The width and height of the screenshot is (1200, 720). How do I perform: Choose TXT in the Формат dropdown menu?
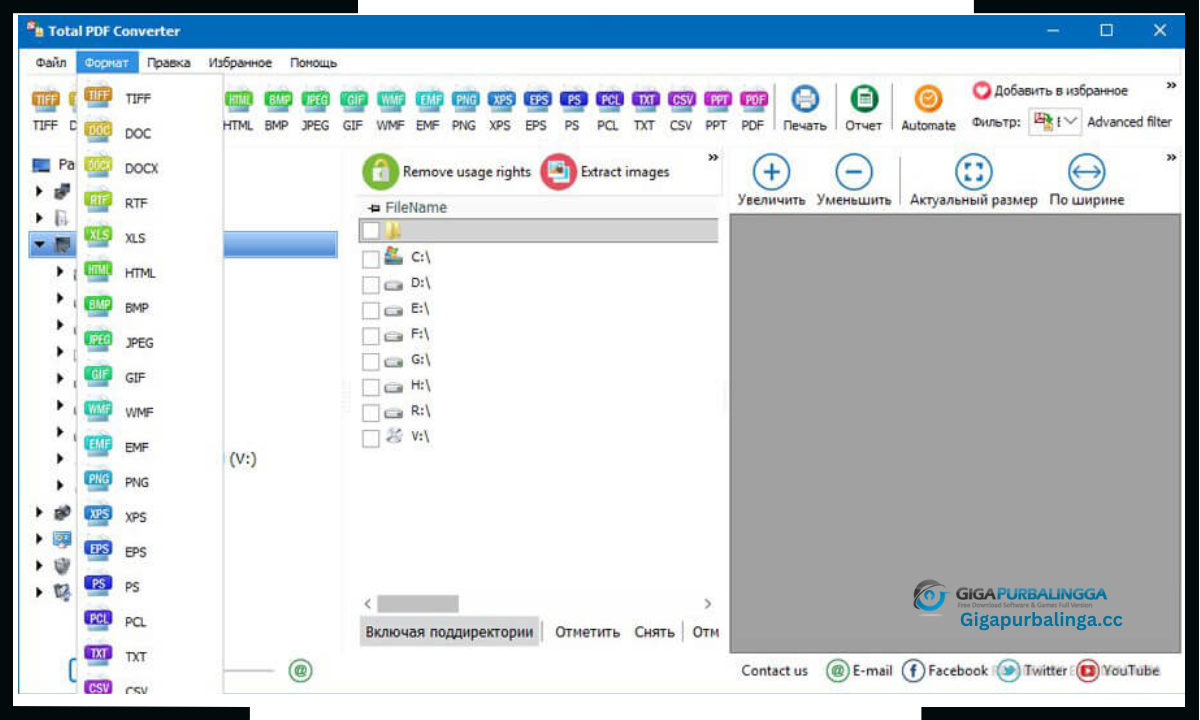click(150, 657)
